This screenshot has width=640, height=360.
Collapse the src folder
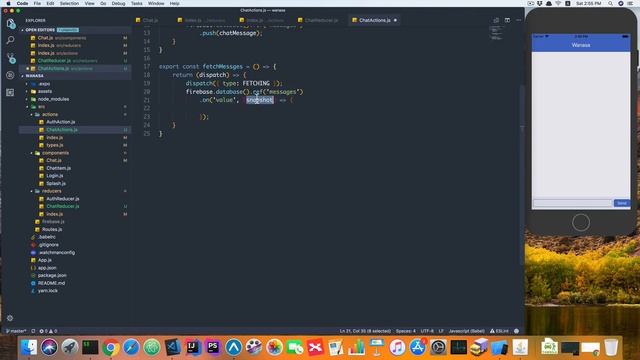tap(41, 107)
